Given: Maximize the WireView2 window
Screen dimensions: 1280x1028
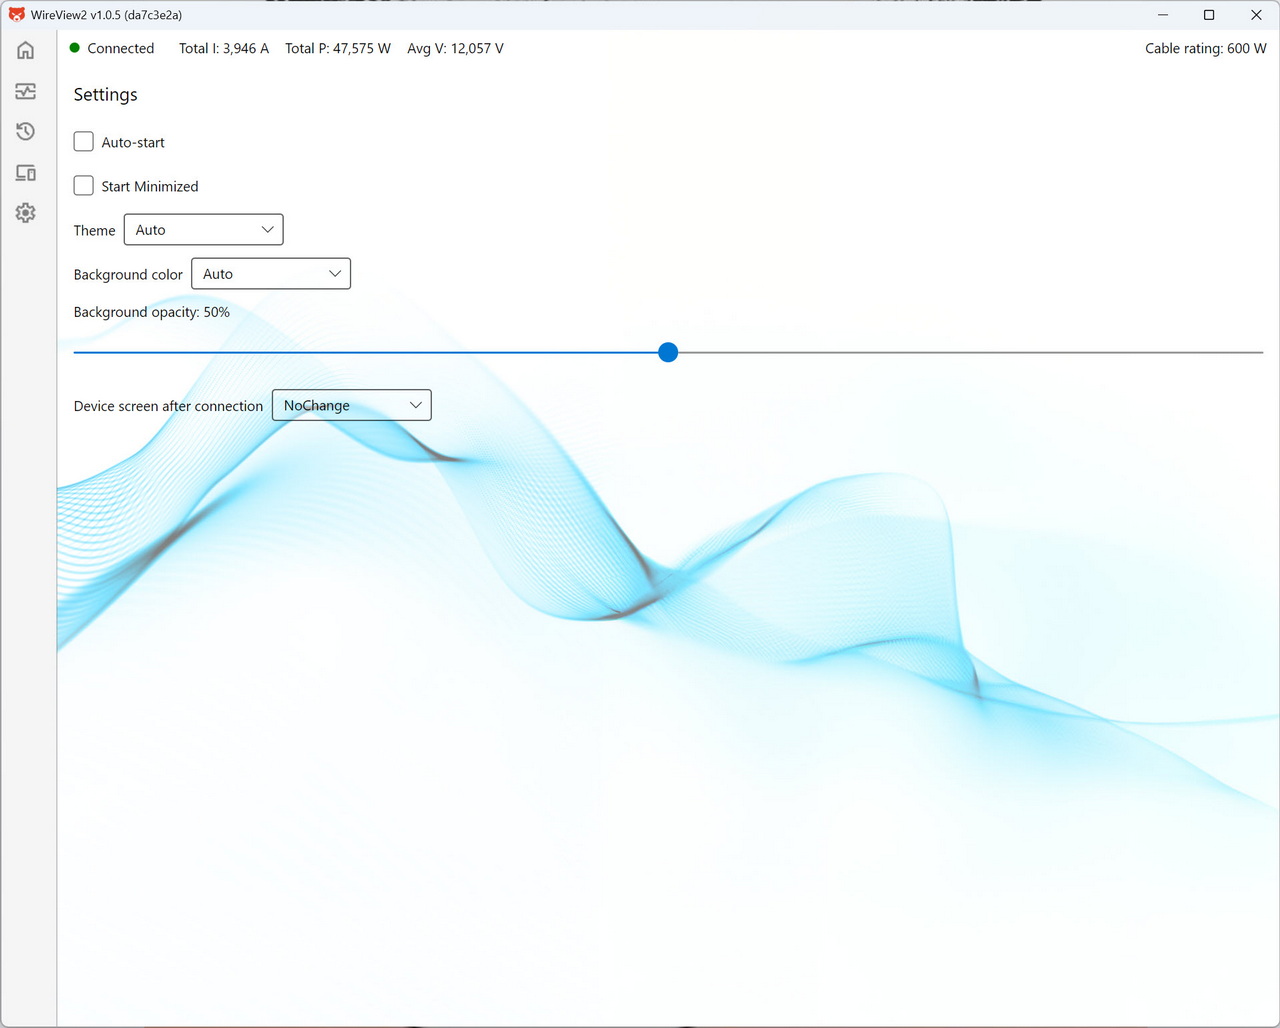Looking at the screenshot, I should 1209,15.
